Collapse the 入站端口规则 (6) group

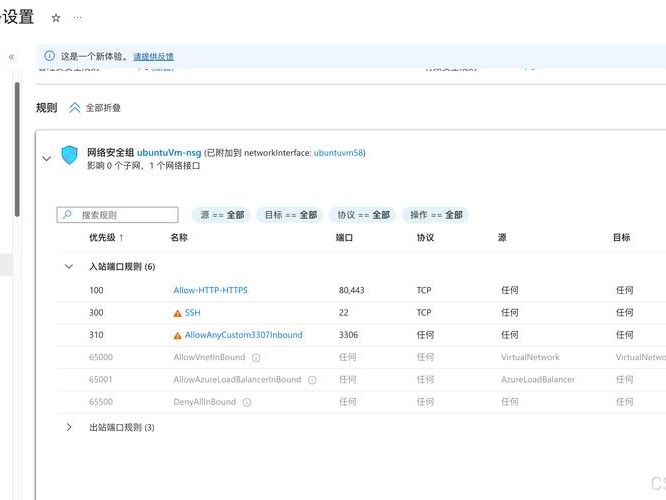coord(69,266)
